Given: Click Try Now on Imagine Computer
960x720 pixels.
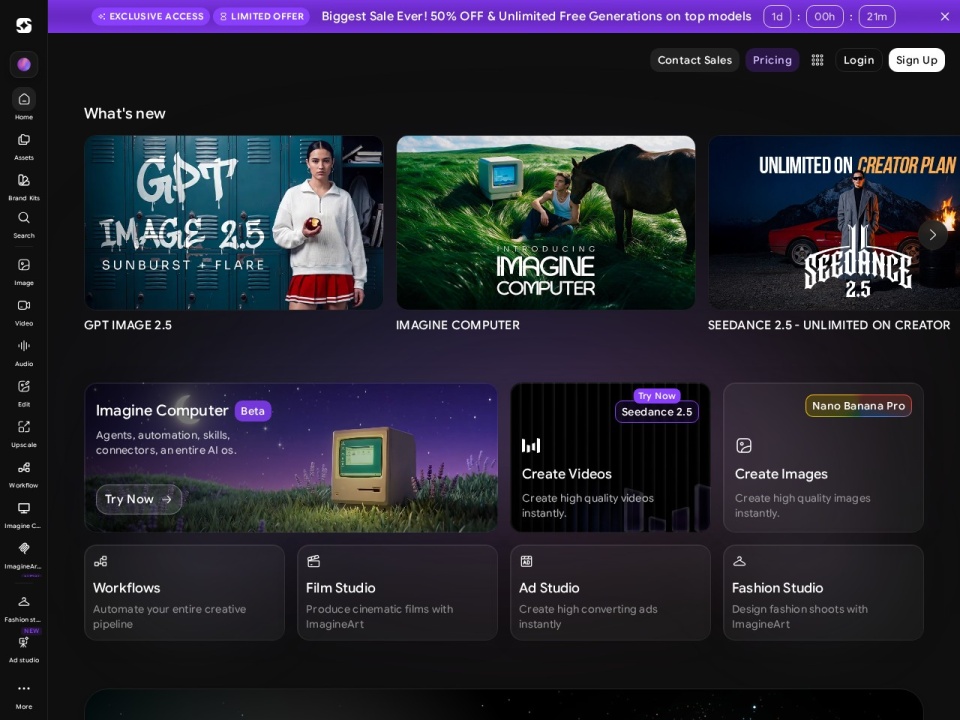Looking at the screenshot, I should 138,499.
